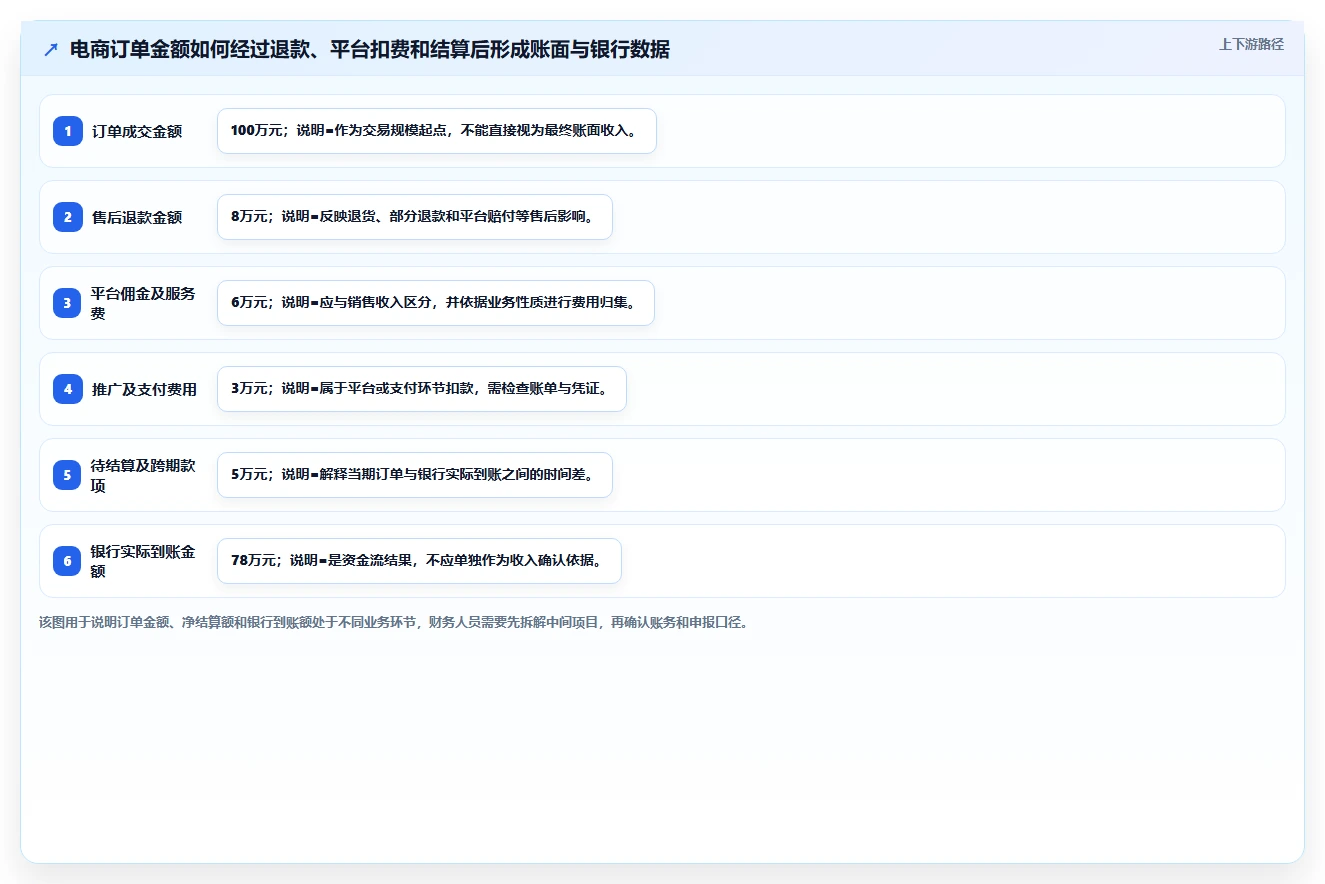This screenshot has height=884, width=1325.
Task: Open the 78万元 description box
Action: click(419, 561)
